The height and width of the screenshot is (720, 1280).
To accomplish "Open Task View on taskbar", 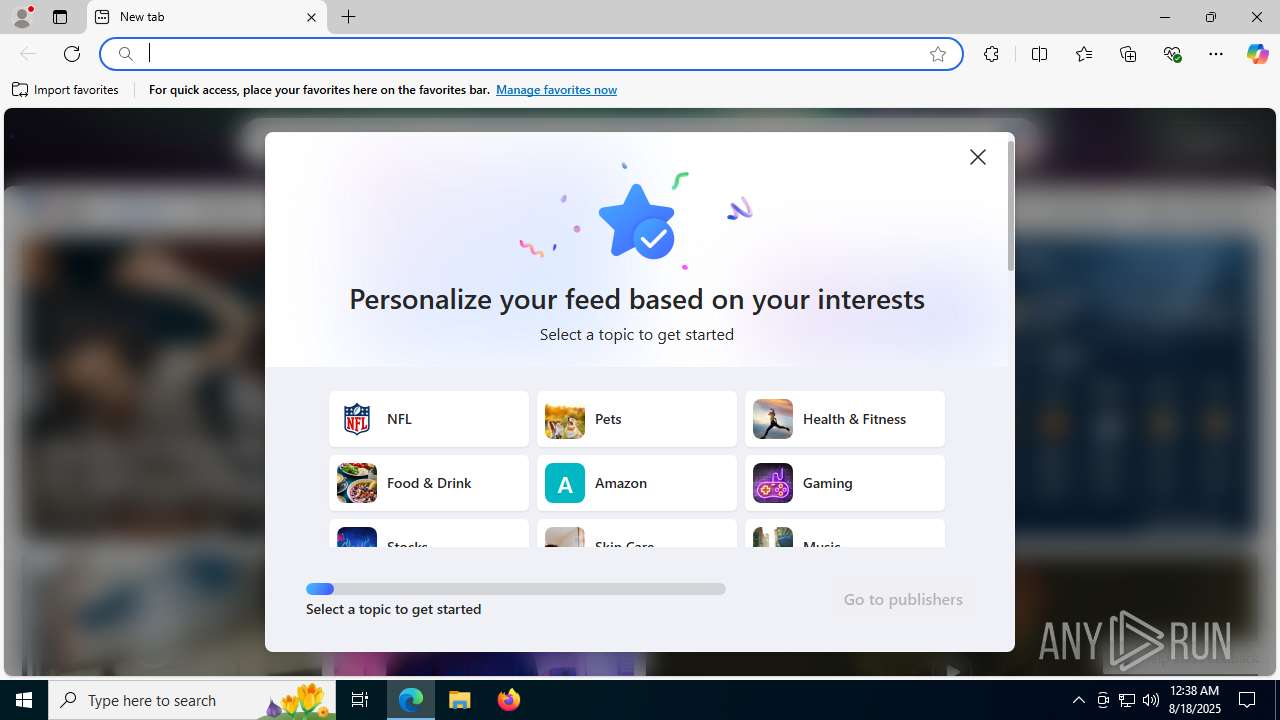I will (x=360, y=700).
